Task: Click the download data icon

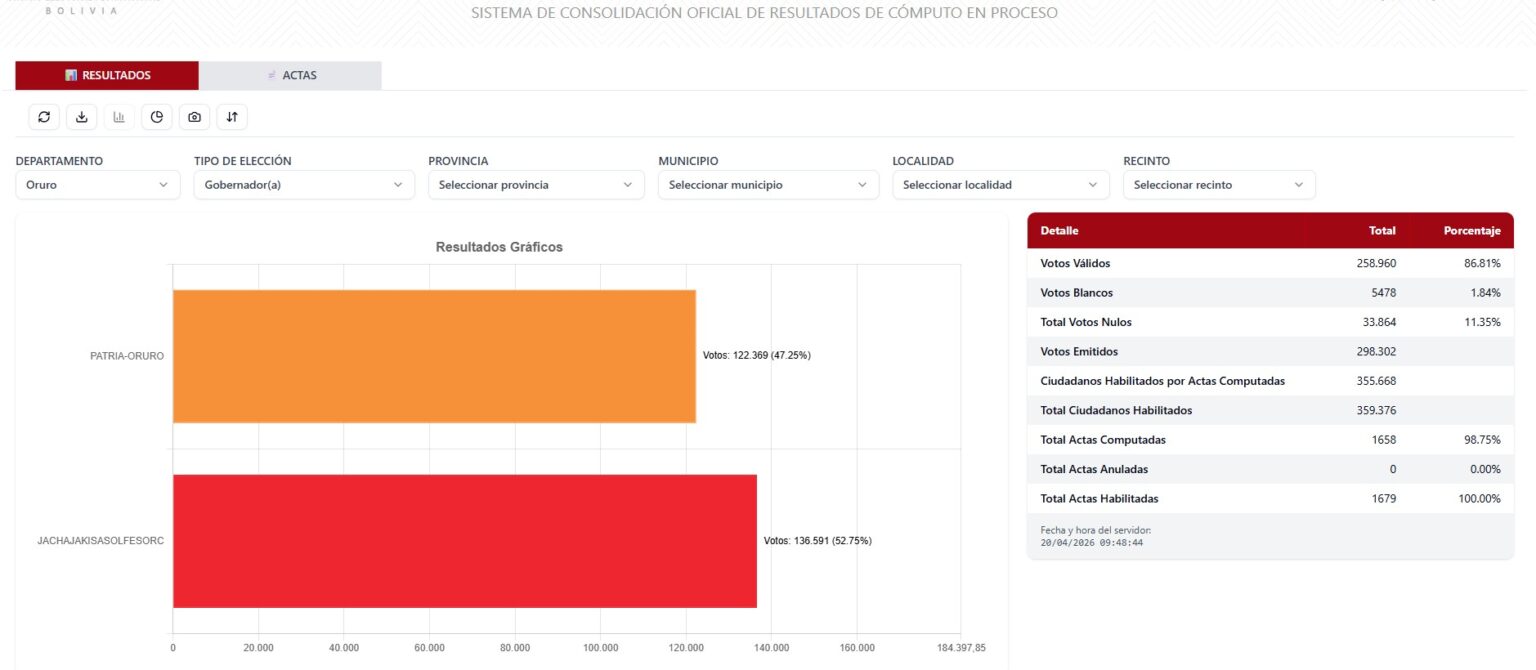Action: tap(81, 117)
